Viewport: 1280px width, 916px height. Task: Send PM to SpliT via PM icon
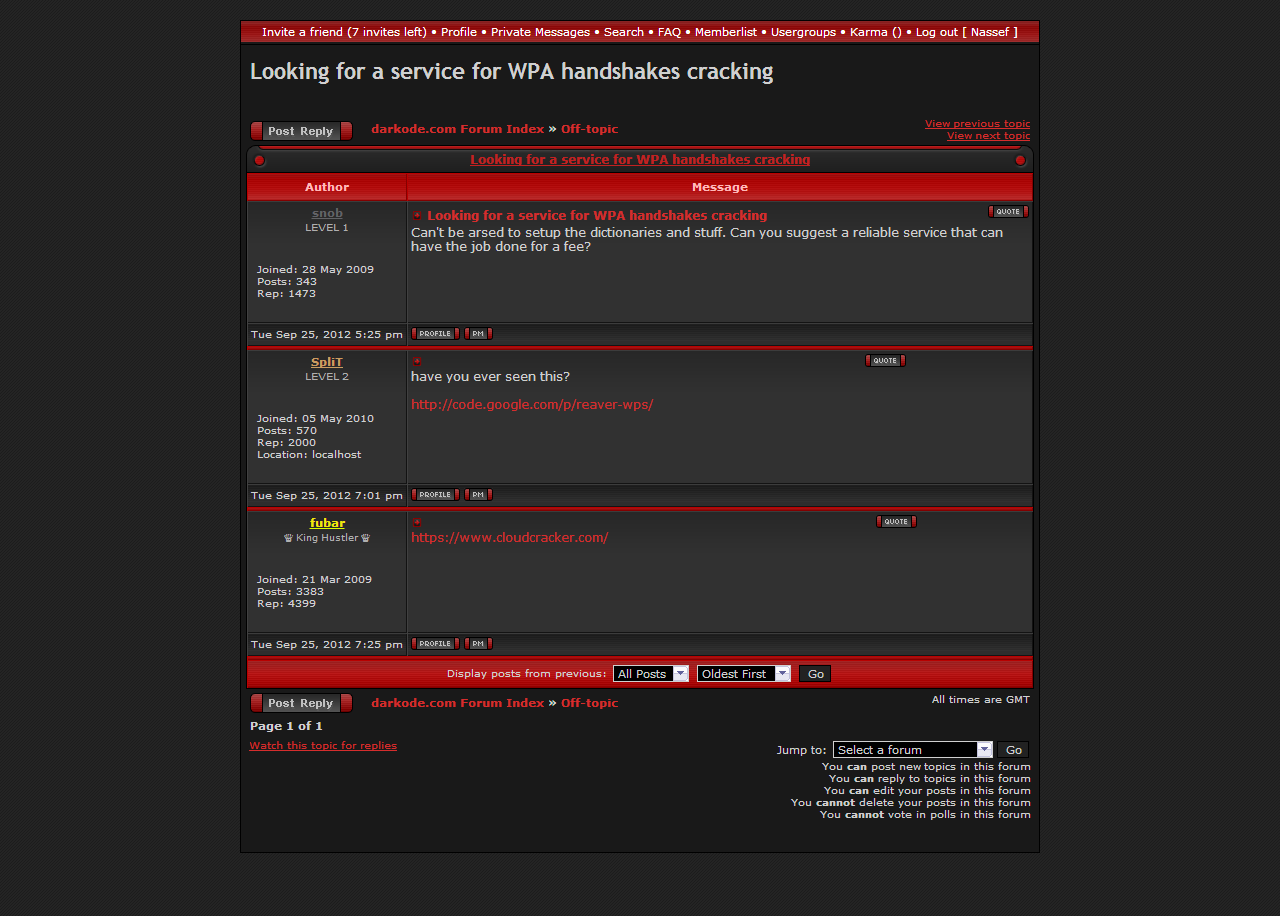point(478,495)
